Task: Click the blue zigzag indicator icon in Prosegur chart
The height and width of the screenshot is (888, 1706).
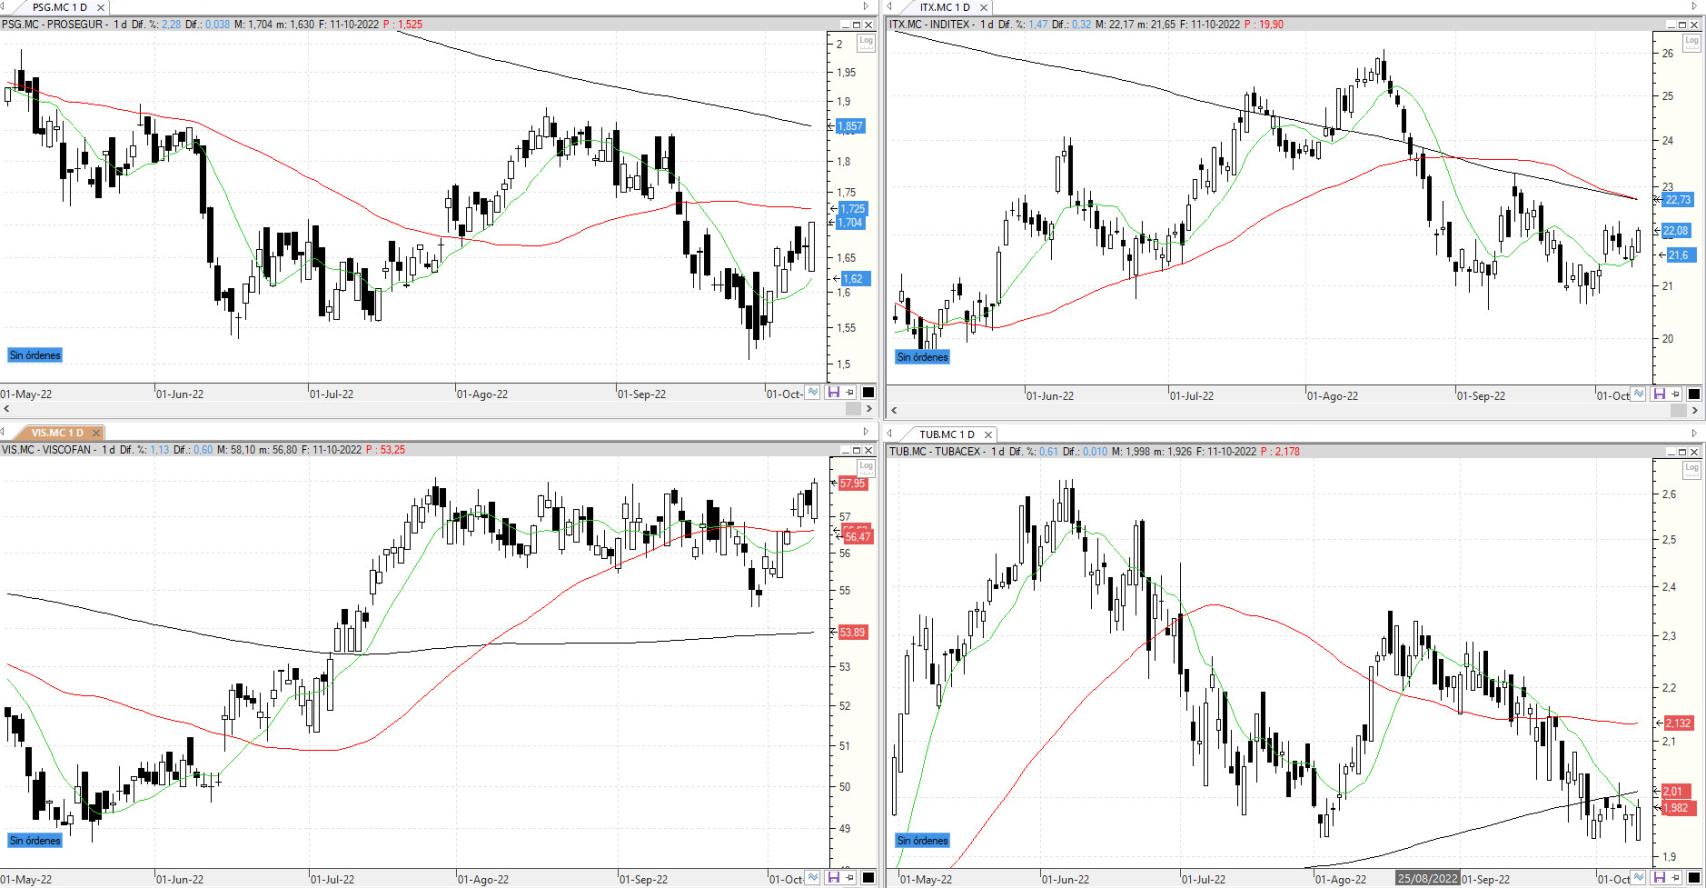Action: click(812, 393)
